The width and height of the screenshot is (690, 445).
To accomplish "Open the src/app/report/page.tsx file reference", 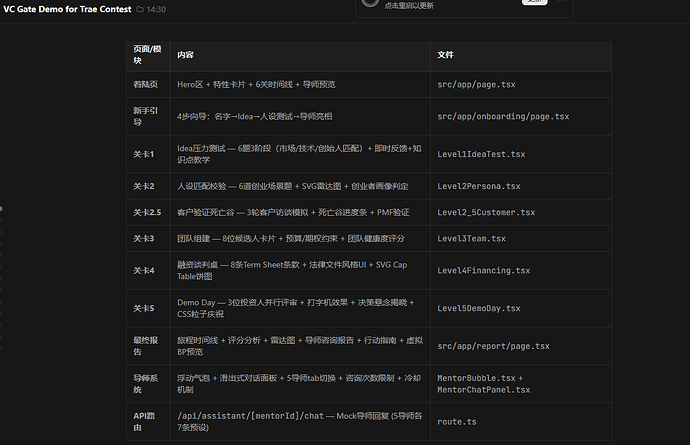I will coord(493,346).
